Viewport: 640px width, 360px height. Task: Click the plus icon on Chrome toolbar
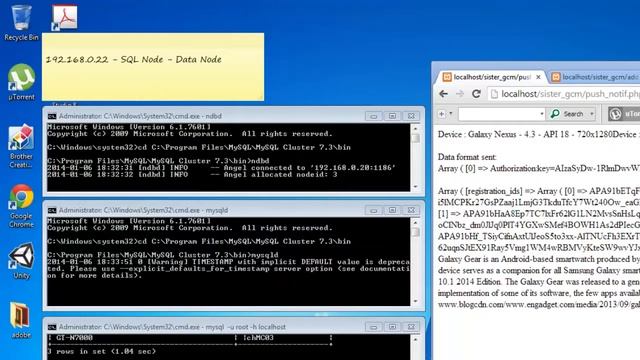[442, 114]
